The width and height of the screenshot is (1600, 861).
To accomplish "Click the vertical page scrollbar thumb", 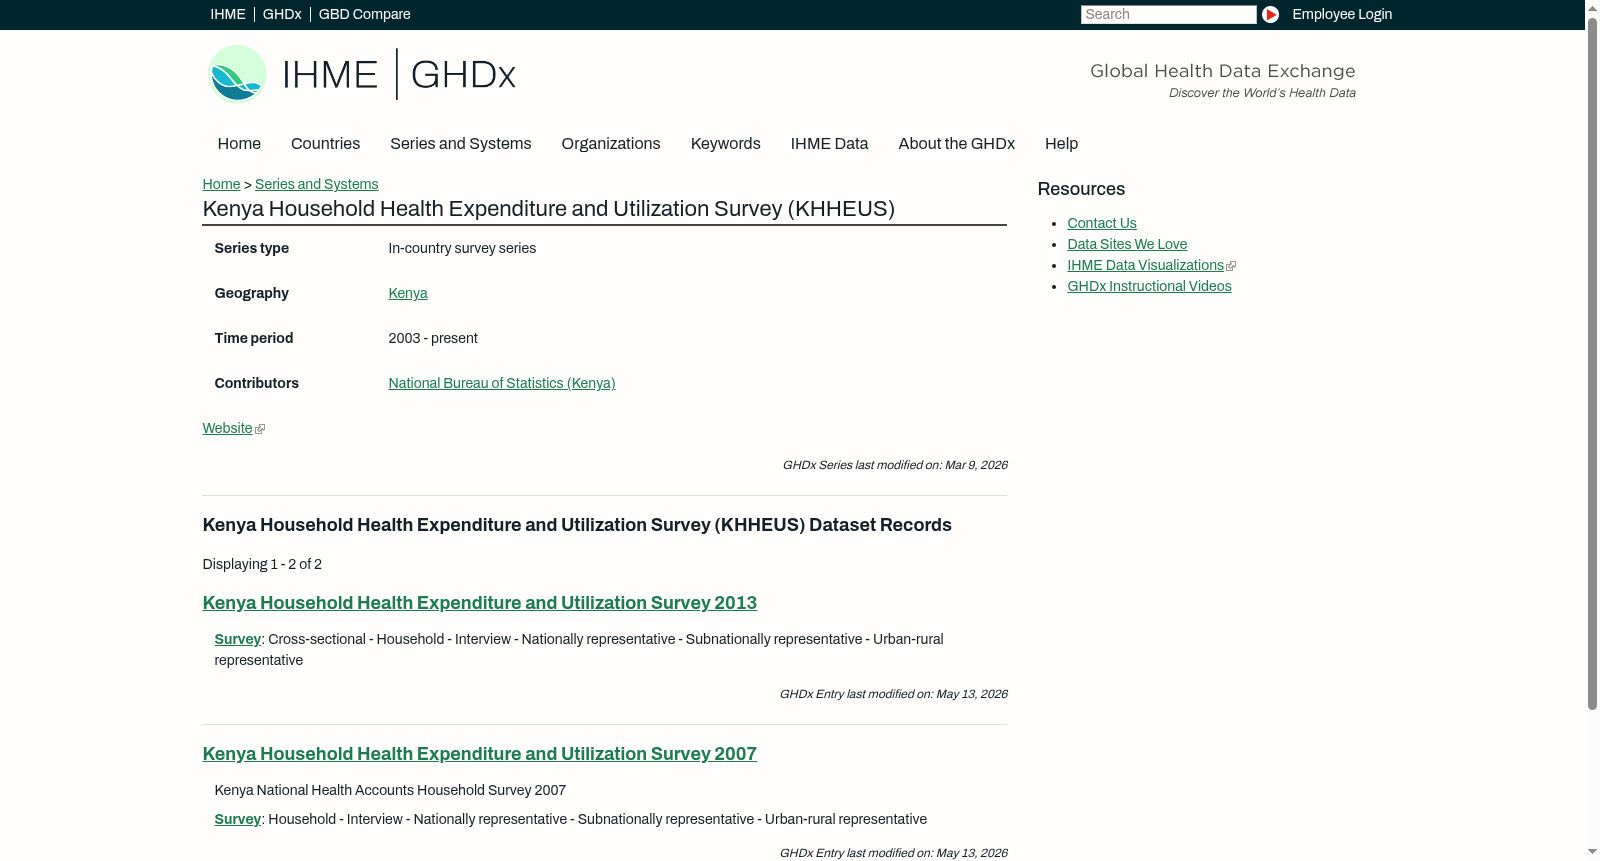I will pos(1592,362).
